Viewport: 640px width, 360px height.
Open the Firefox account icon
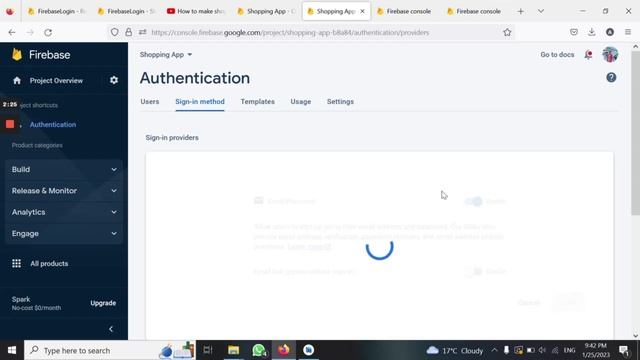click(x=610, y=32)
